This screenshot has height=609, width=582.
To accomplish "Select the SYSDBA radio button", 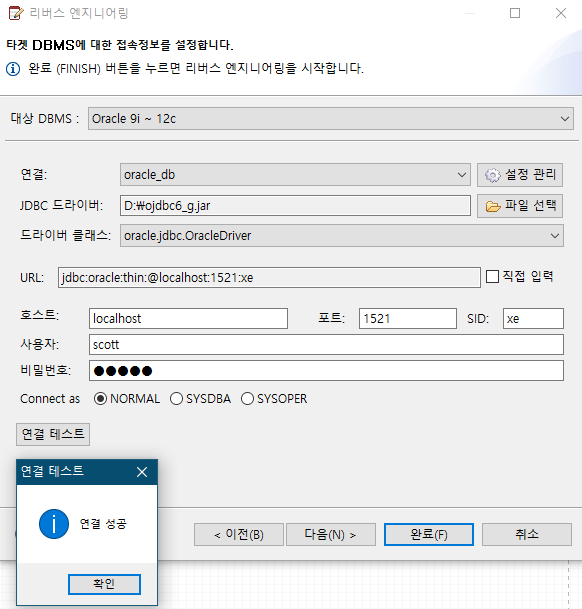I will click(x=176, y=399).
